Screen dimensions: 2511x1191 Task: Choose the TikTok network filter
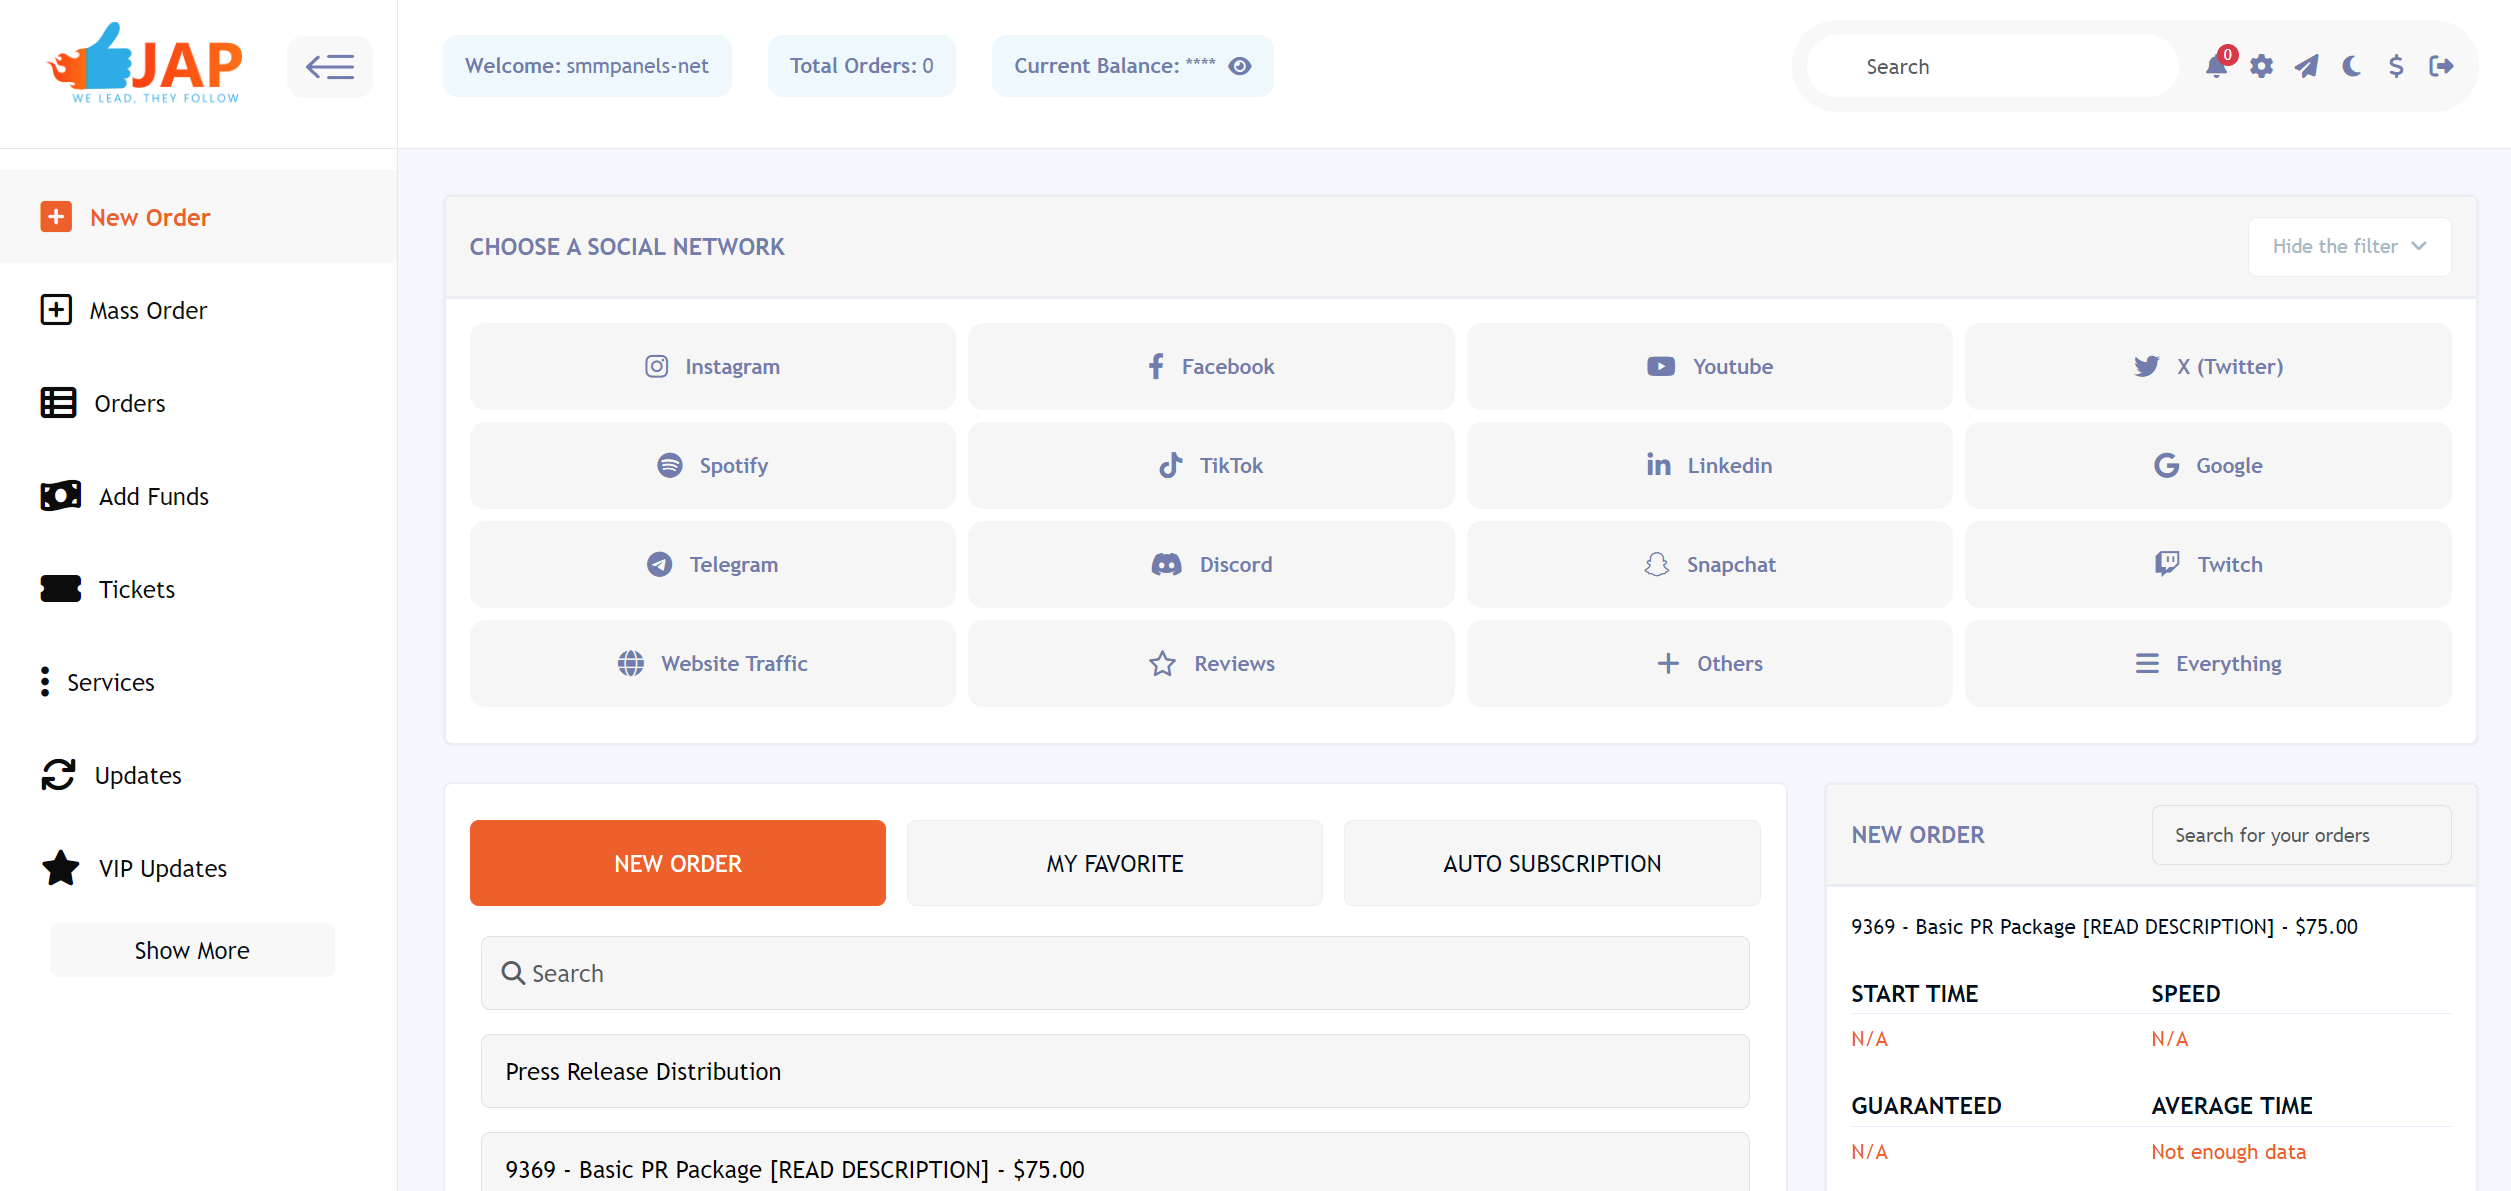(x=1210, y=465)
